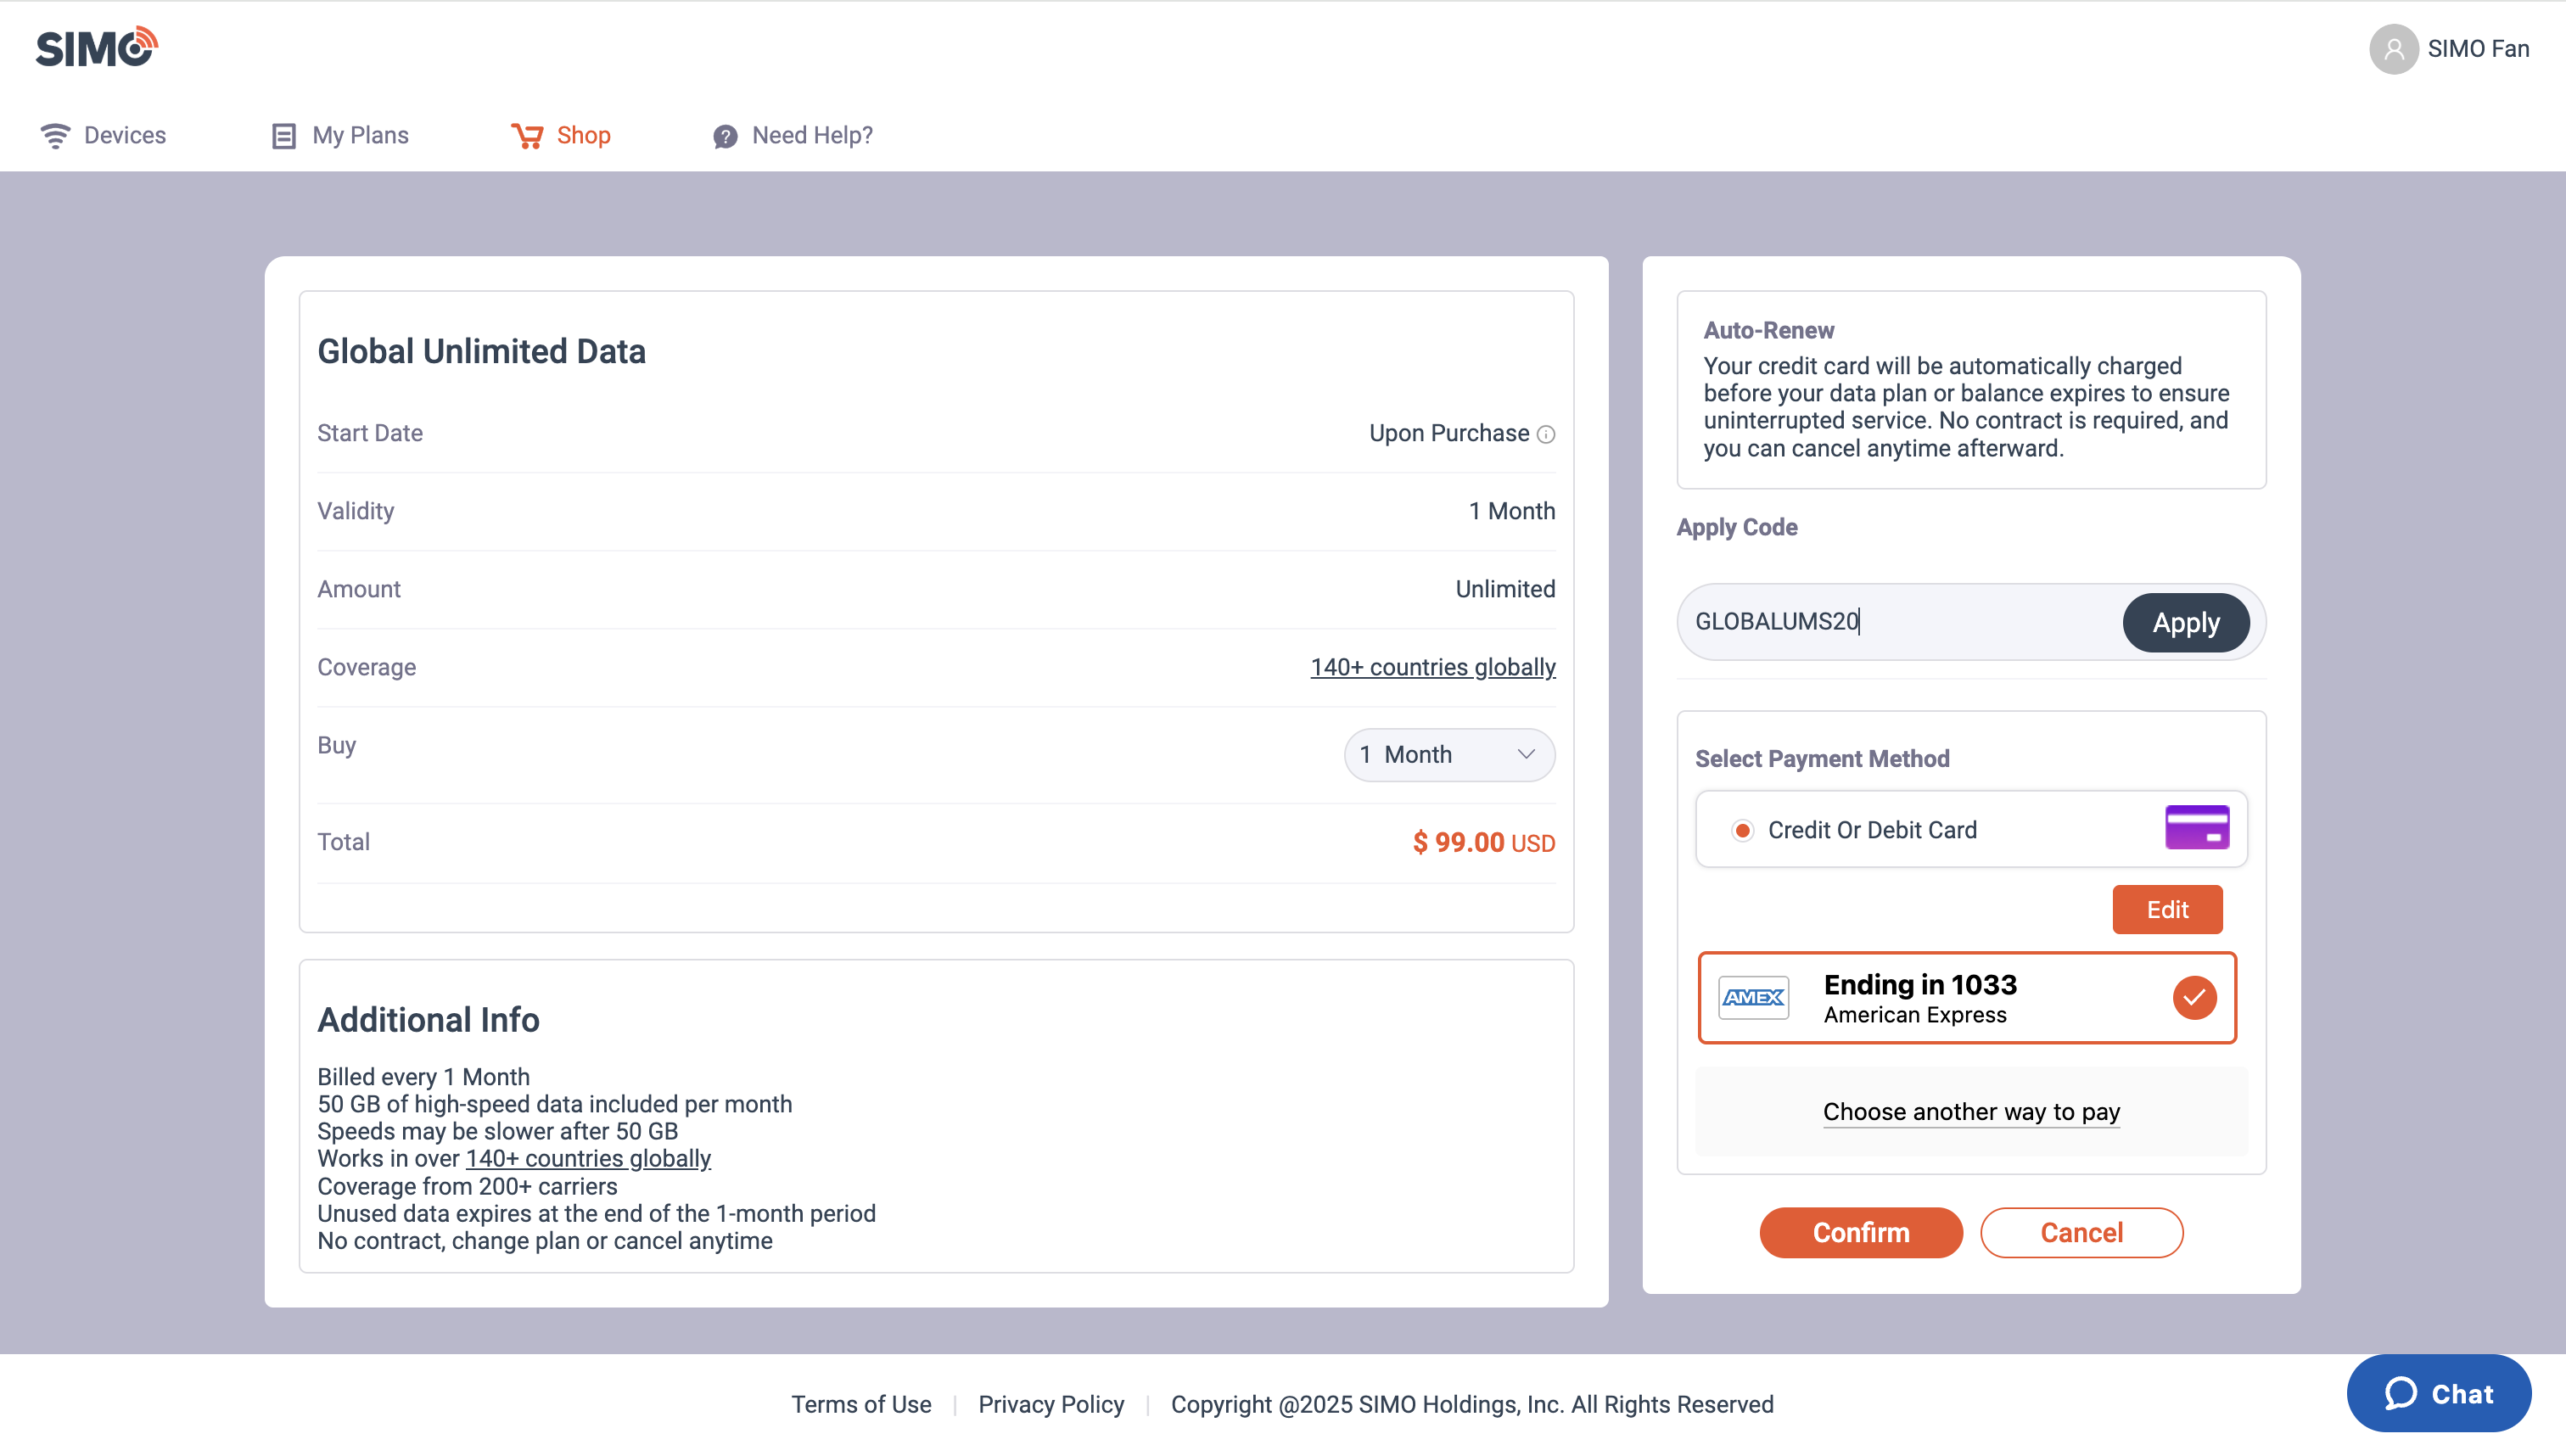
Task: Open the Need Help? tab
Action: point(793,136)
